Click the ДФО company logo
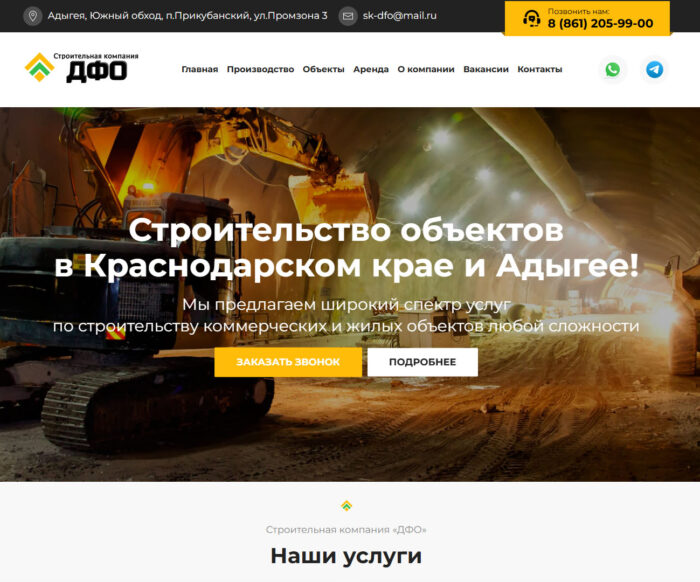700x582 pixels. tap(82, 68)
